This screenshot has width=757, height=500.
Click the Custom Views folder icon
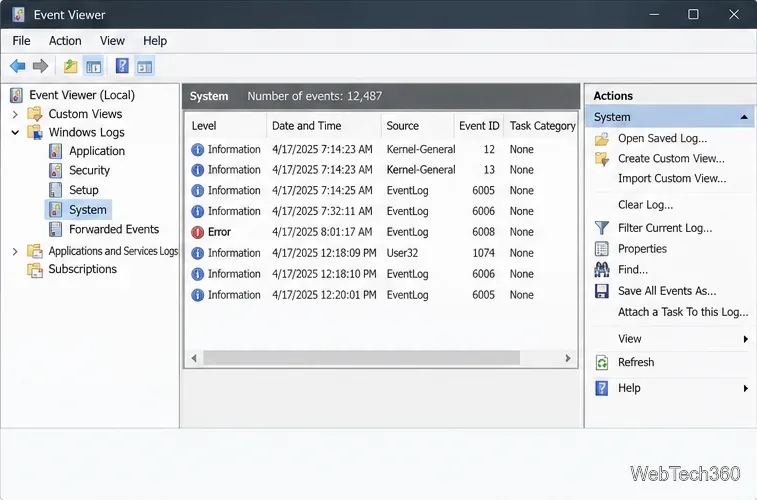pos(35,114)
